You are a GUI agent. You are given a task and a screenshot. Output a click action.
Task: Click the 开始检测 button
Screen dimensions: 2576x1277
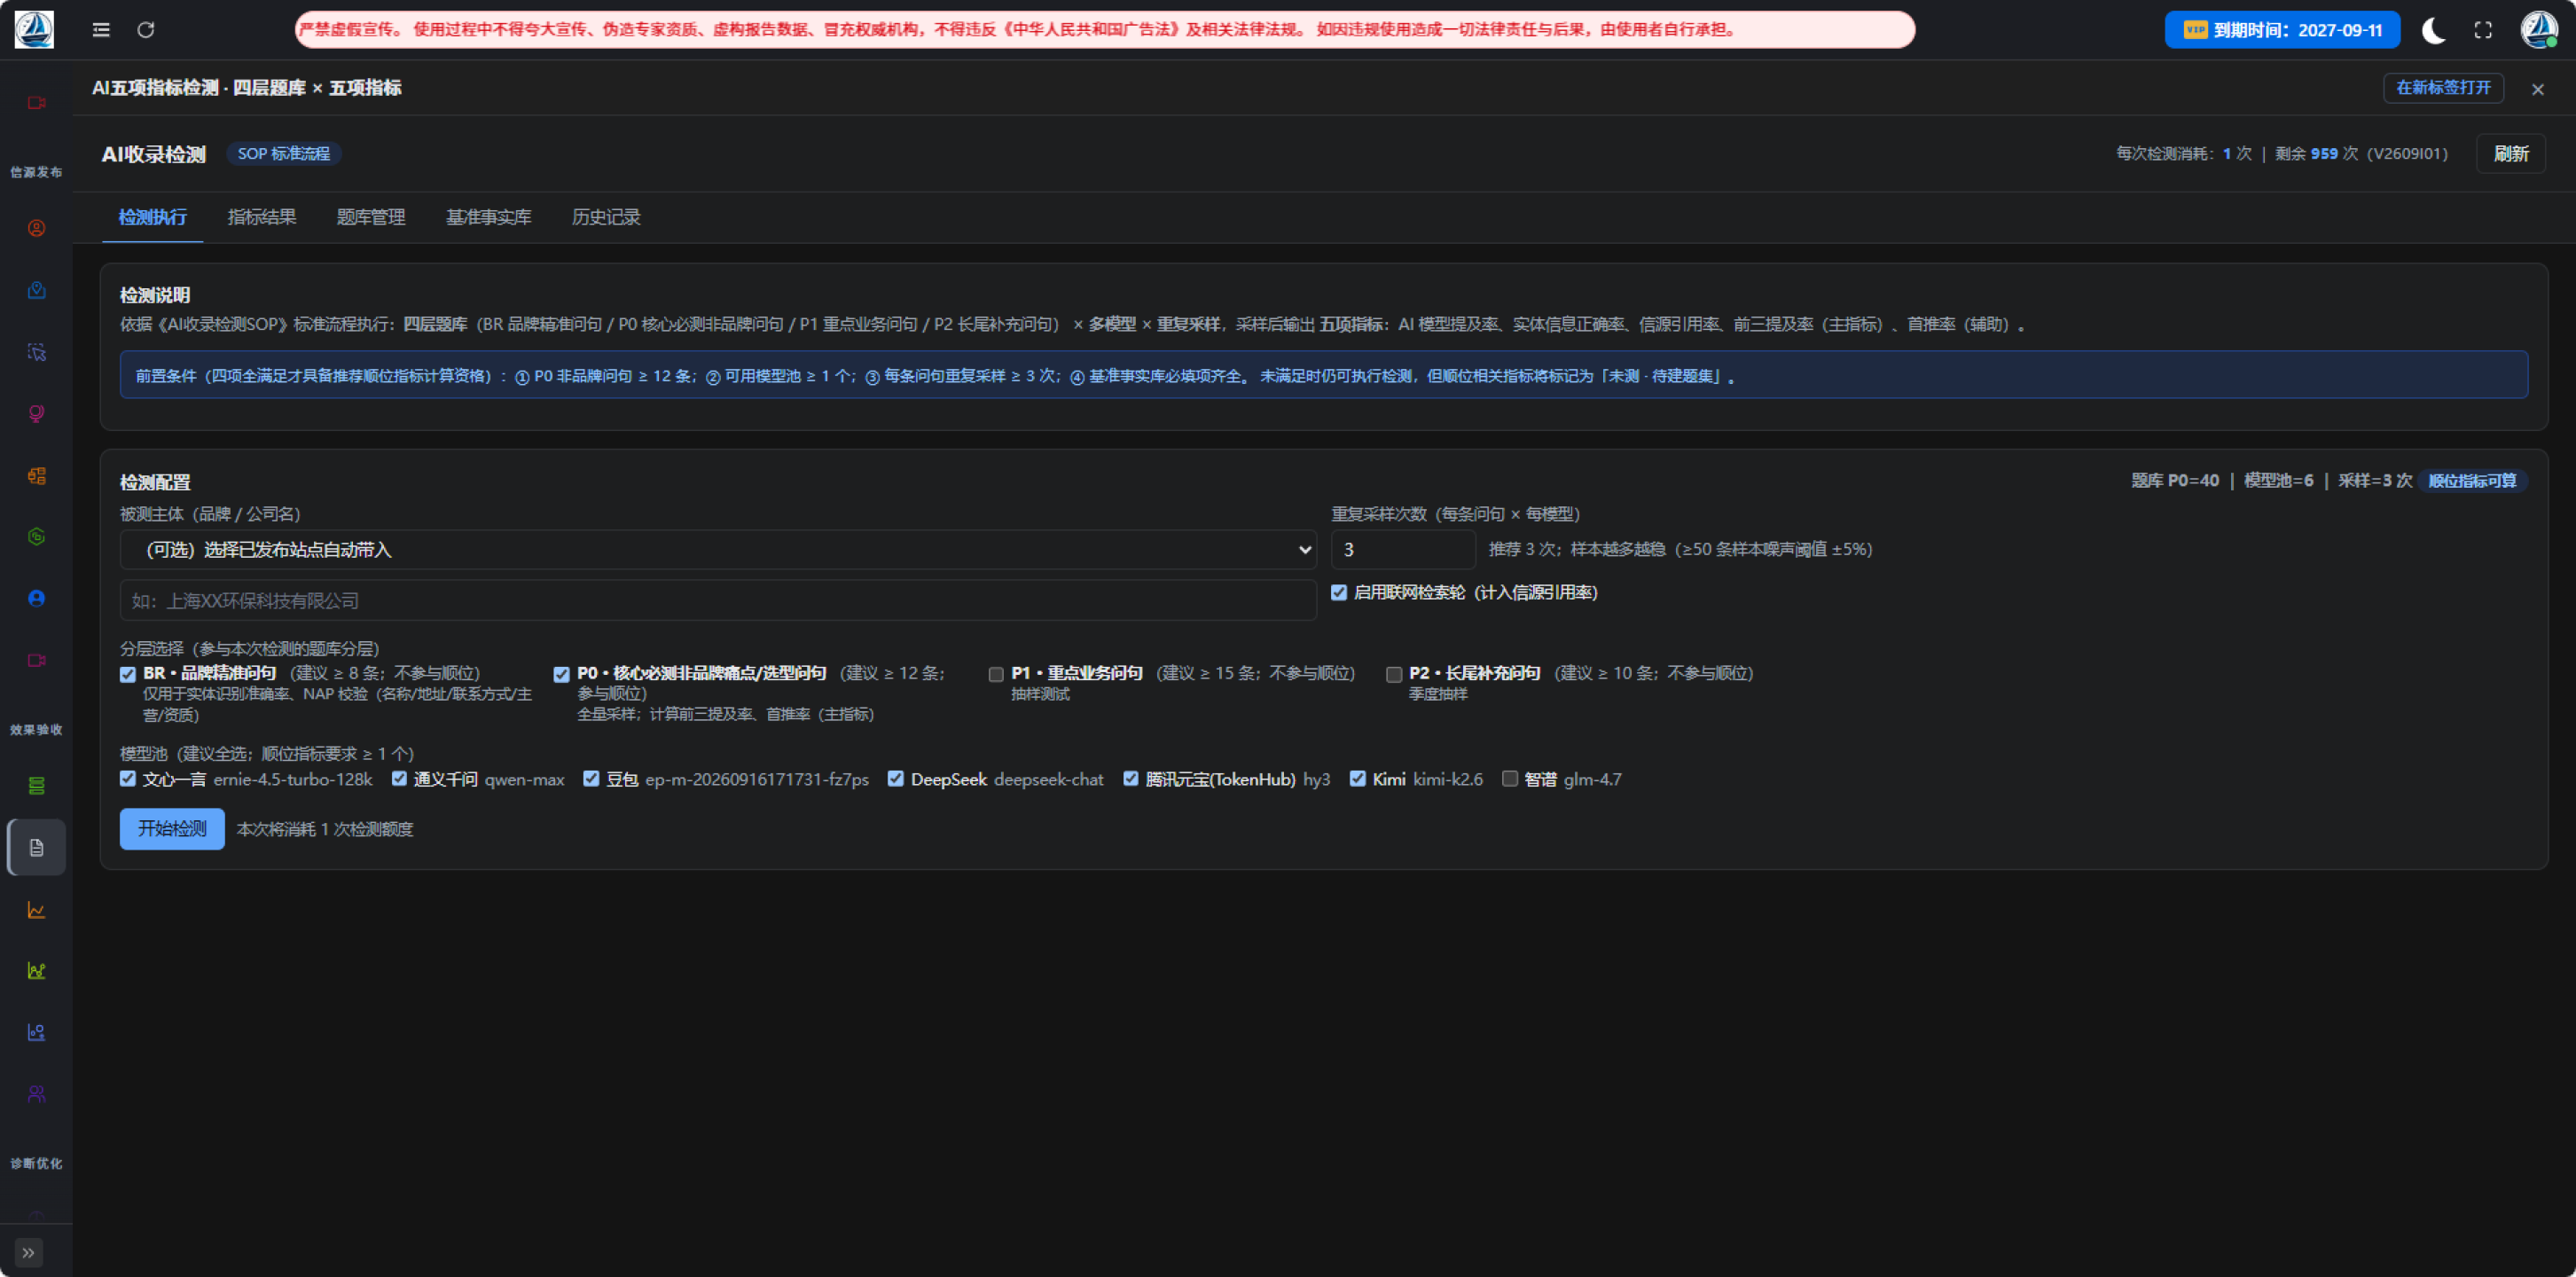[x=172, y=829]
